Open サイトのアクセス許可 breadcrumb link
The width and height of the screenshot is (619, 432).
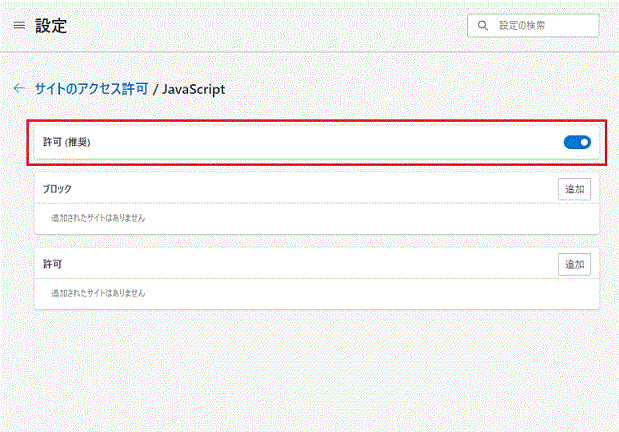tap(92, 89)
